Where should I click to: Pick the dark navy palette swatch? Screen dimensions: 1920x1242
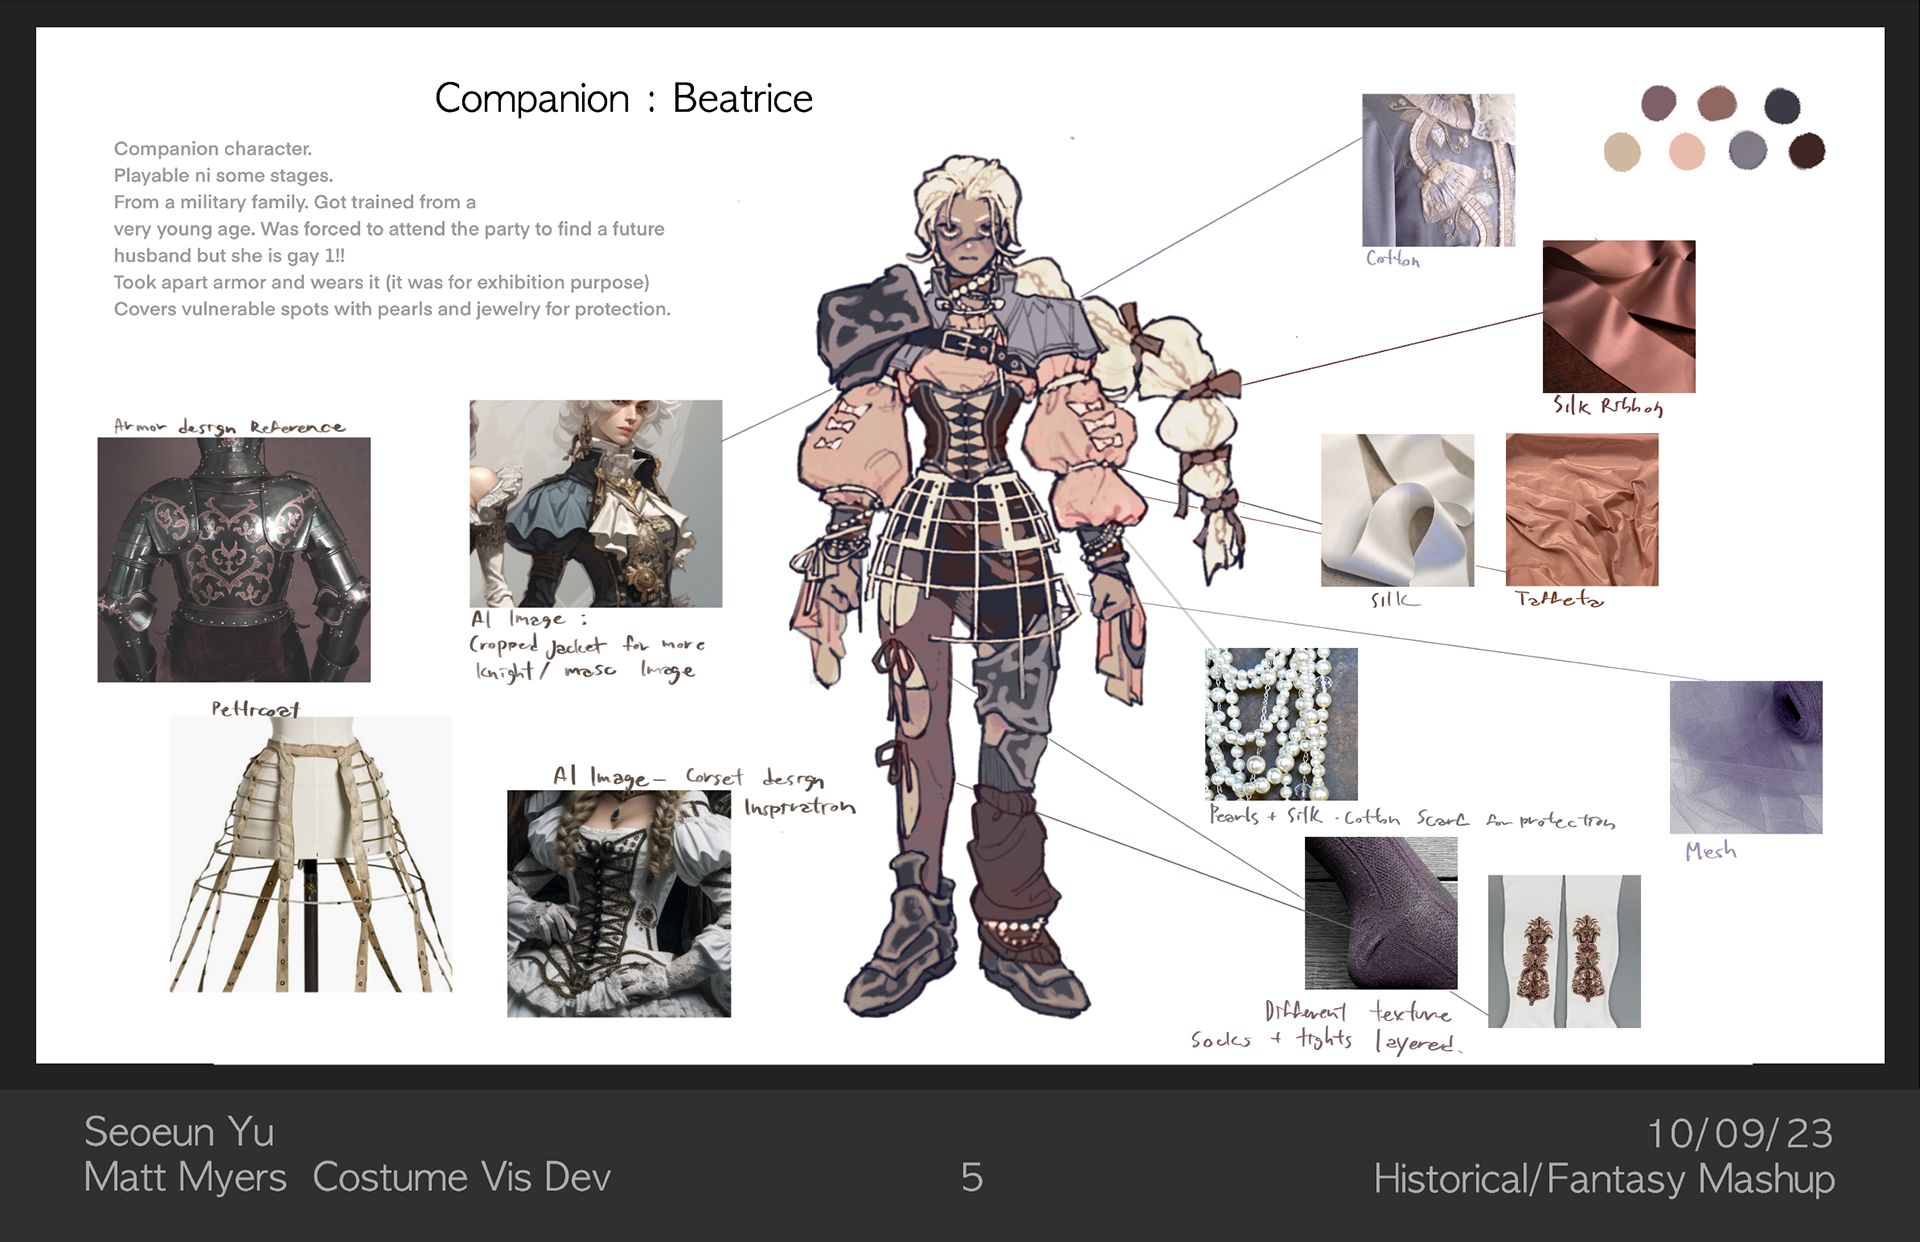tap(1782, 105)
